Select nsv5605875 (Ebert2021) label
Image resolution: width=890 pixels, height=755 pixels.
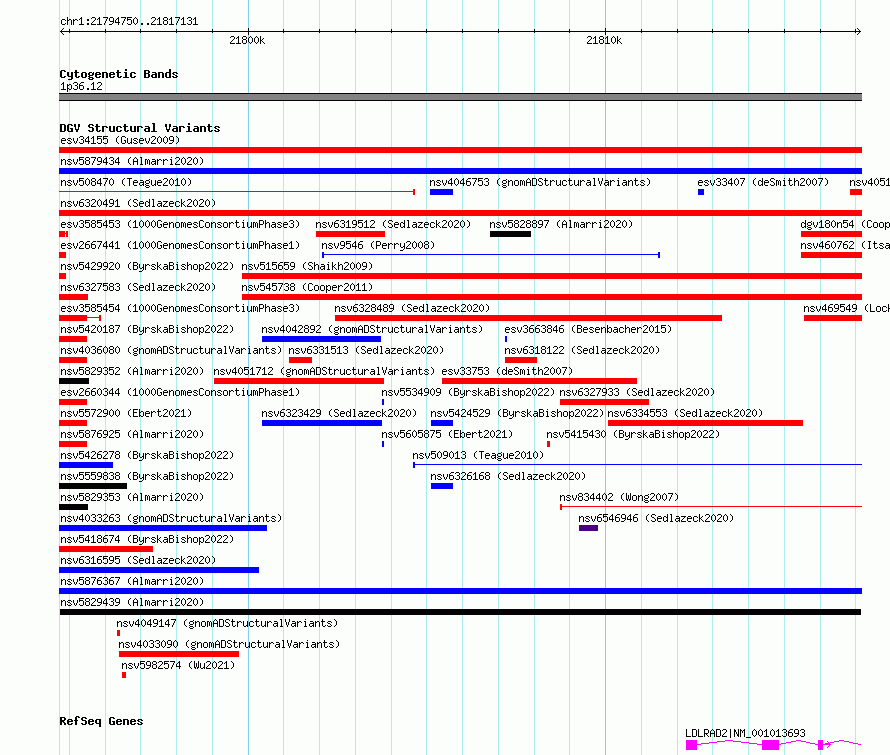[x=447, y=434]
